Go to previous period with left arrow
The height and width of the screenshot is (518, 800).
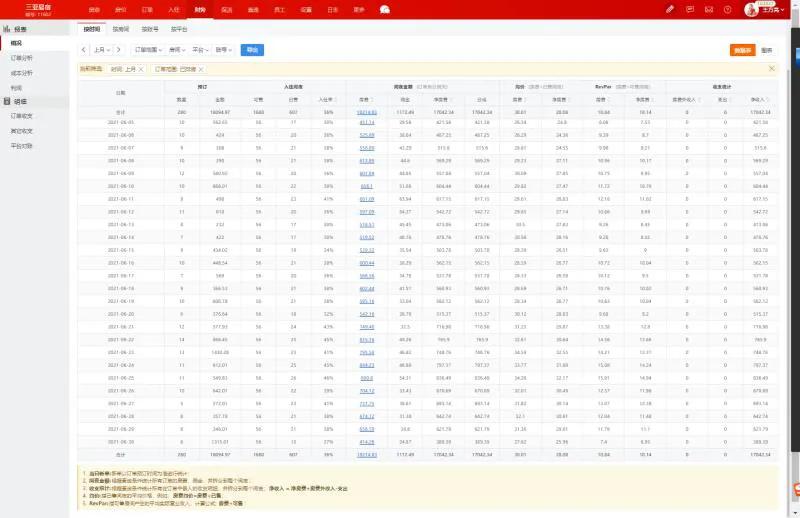coord(84,50)
